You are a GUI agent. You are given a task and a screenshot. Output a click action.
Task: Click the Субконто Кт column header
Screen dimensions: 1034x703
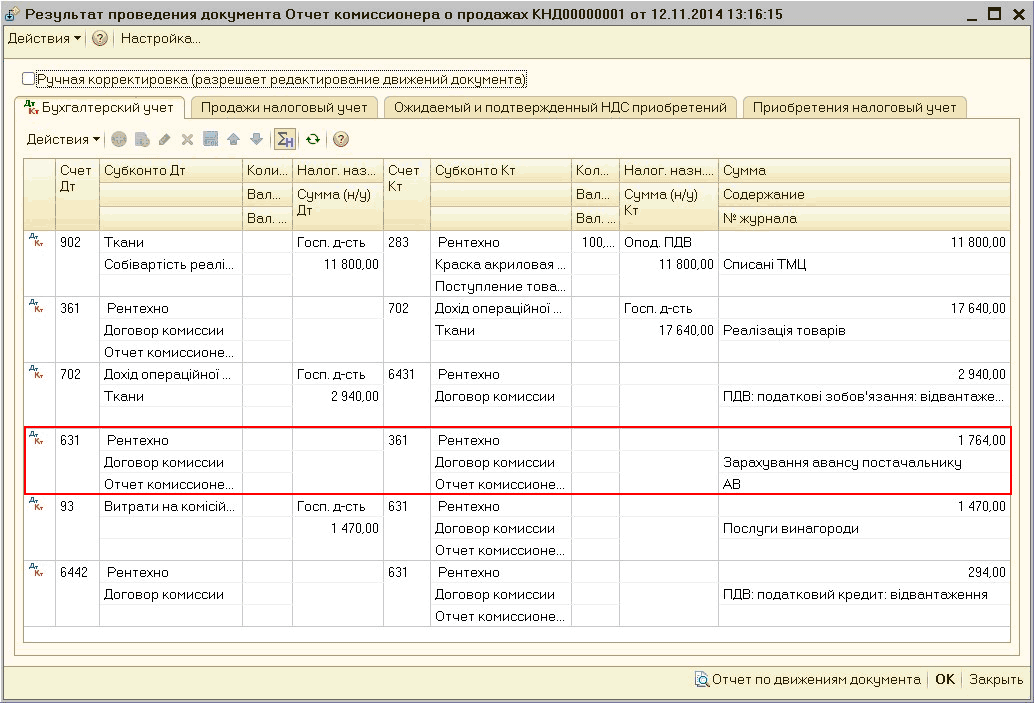click(501, 170)
